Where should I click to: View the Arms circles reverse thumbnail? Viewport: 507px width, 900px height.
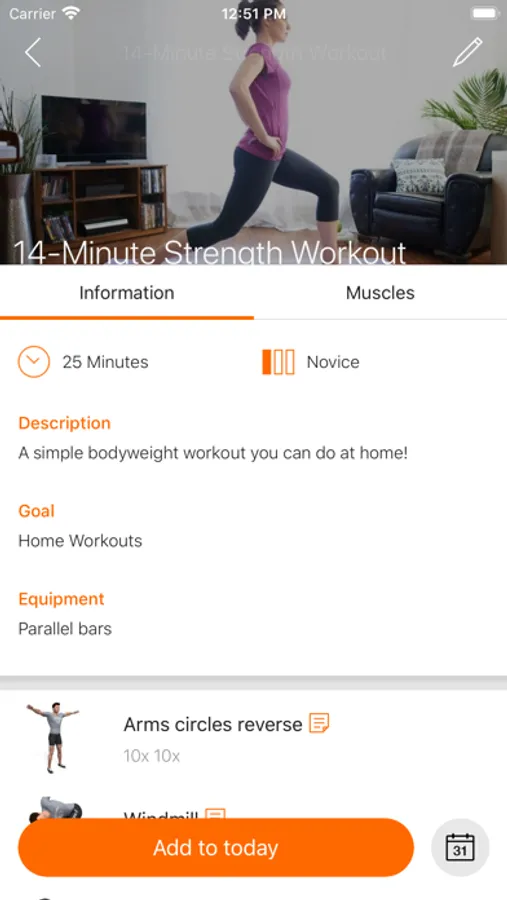click(x=53, y=737)
